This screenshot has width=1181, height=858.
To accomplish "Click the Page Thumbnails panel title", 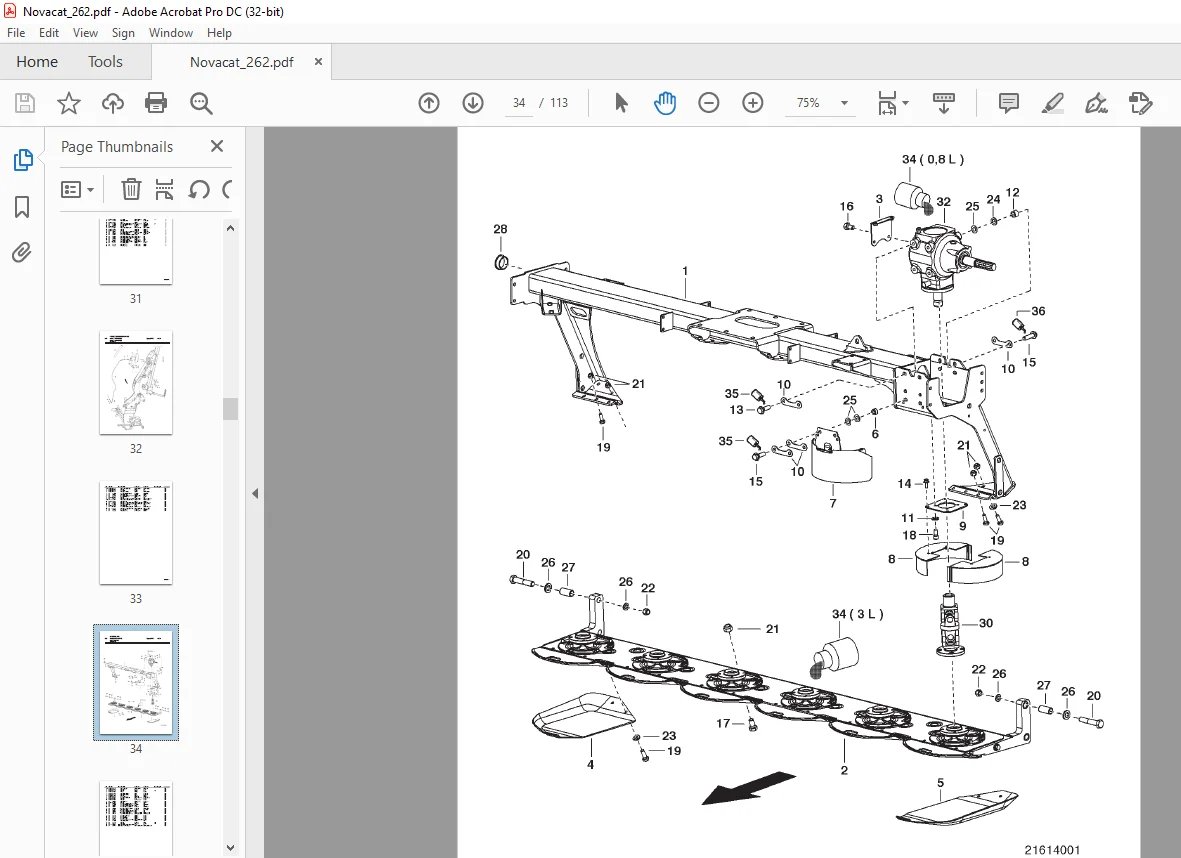I will 117,147.
